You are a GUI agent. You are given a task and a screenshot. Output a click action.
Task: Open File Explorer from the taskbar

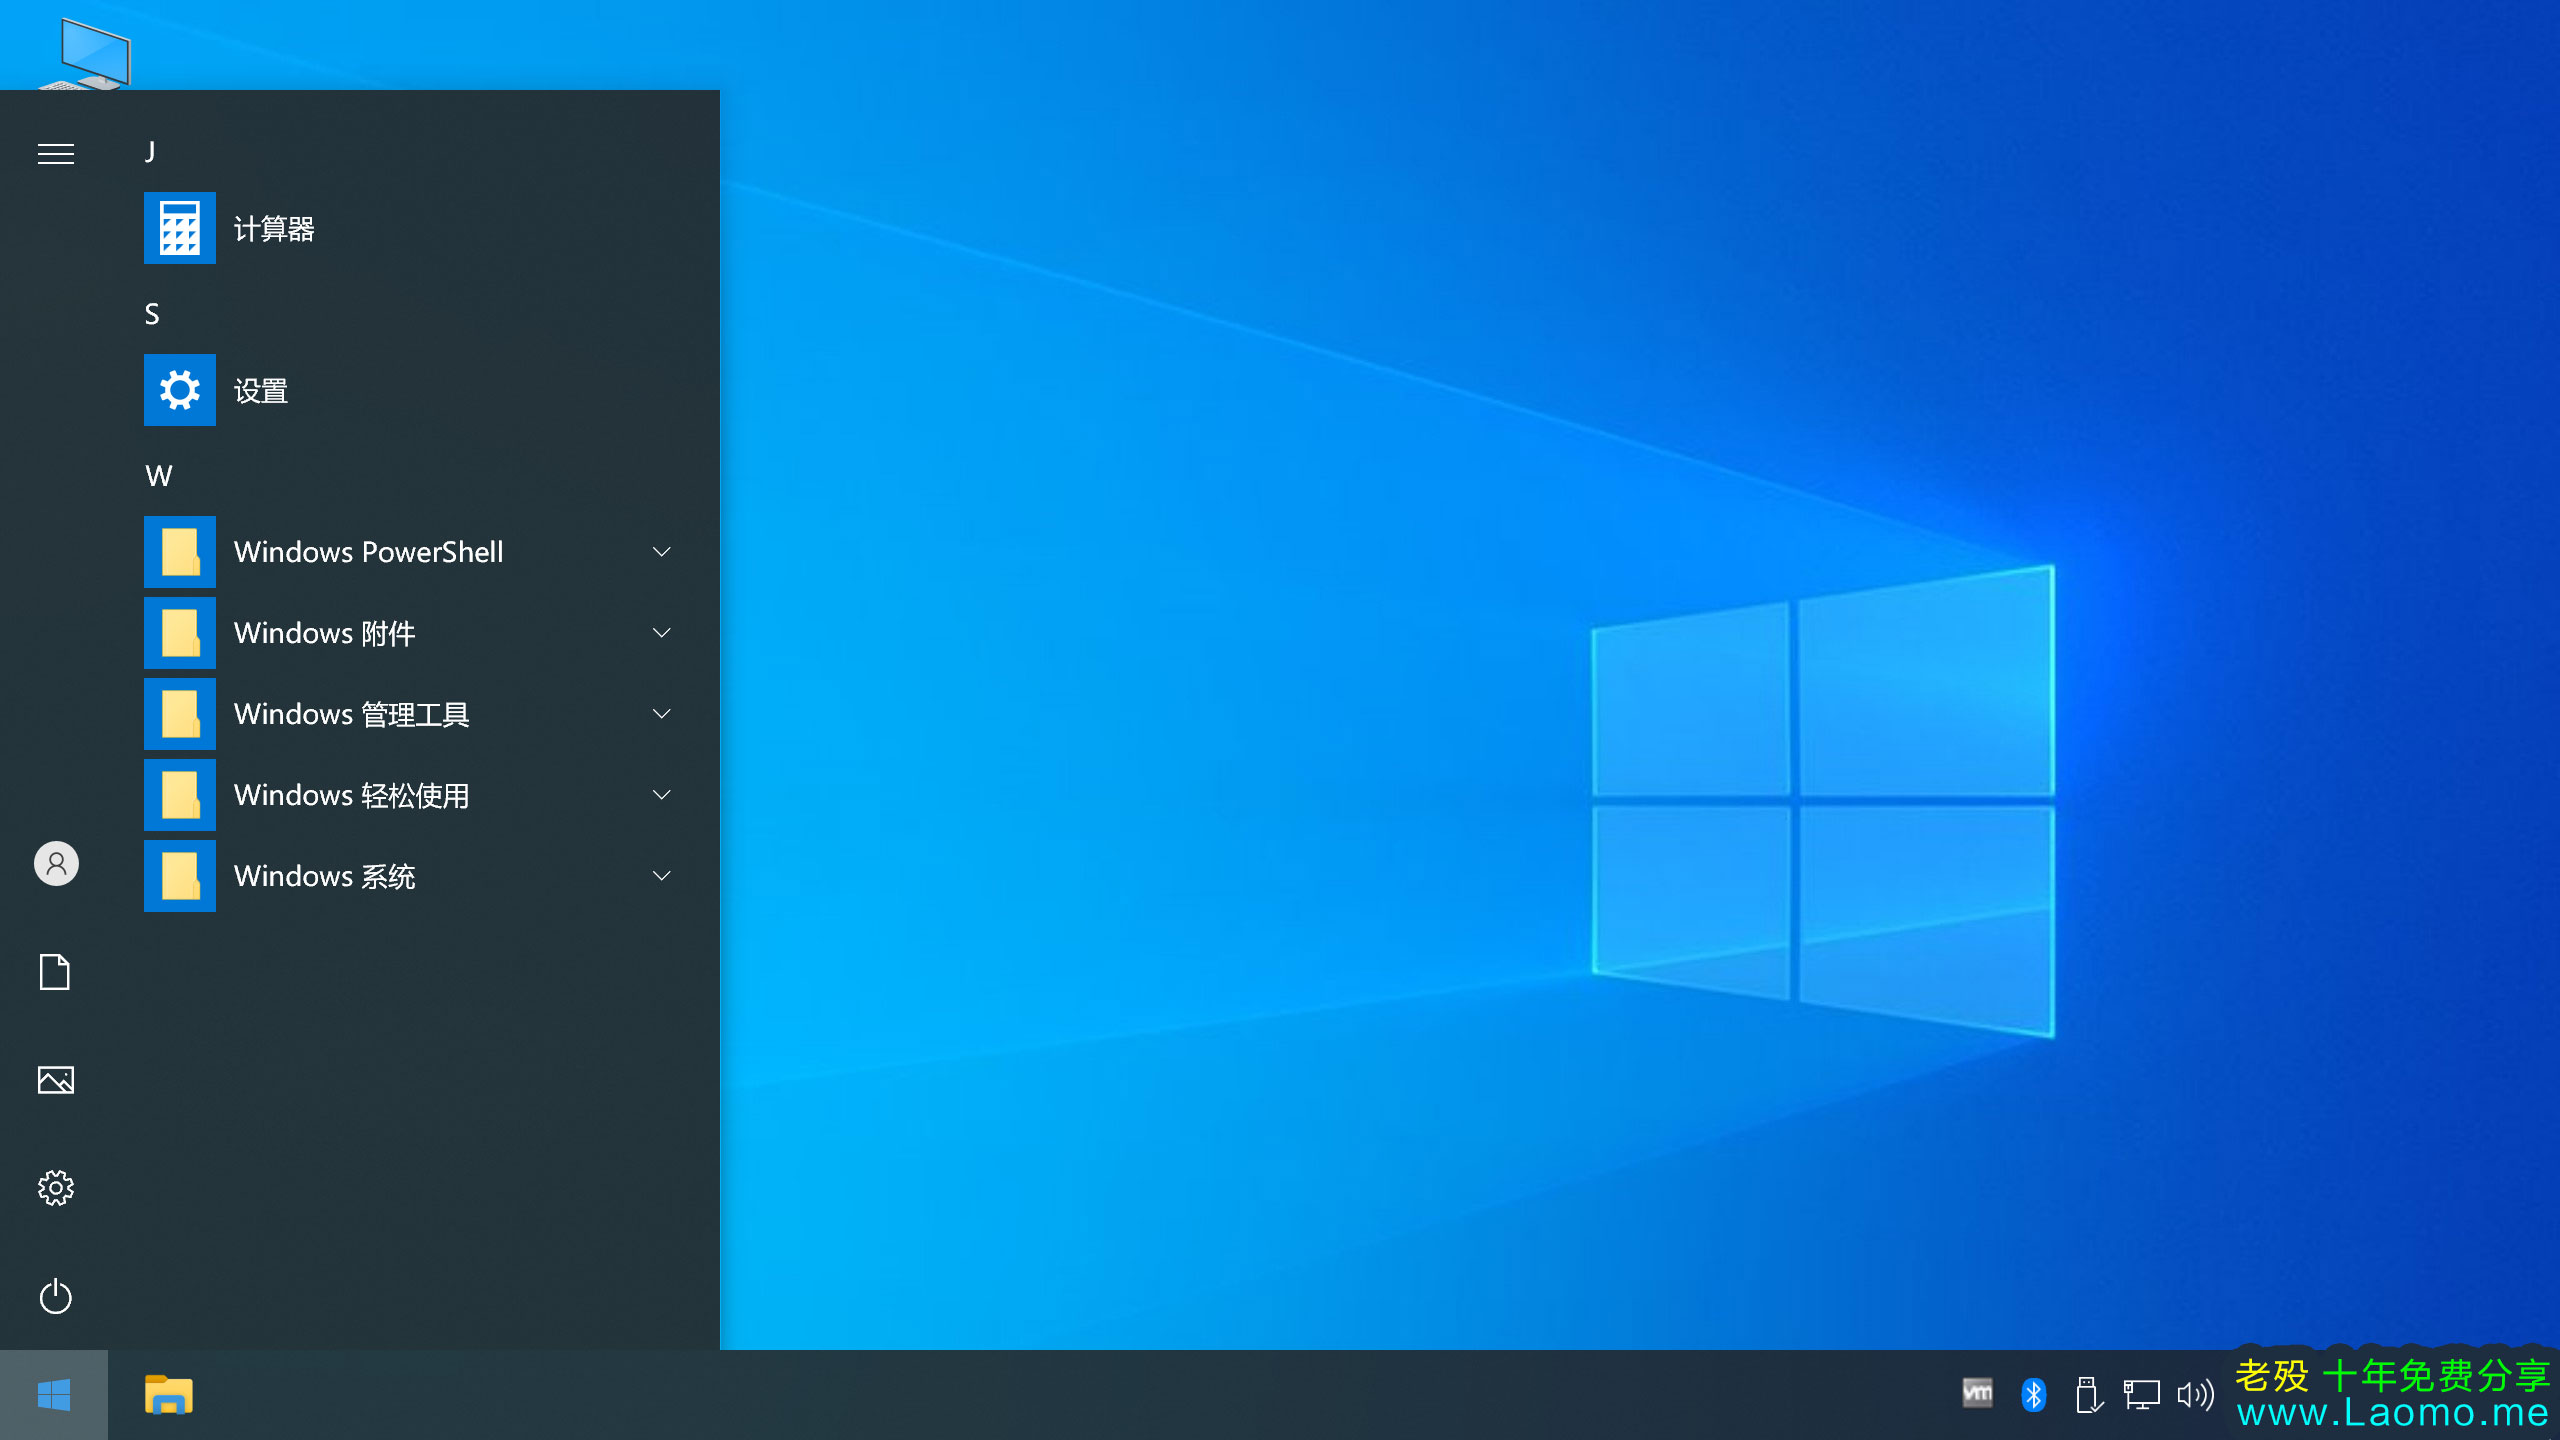tap(169, 1395)
